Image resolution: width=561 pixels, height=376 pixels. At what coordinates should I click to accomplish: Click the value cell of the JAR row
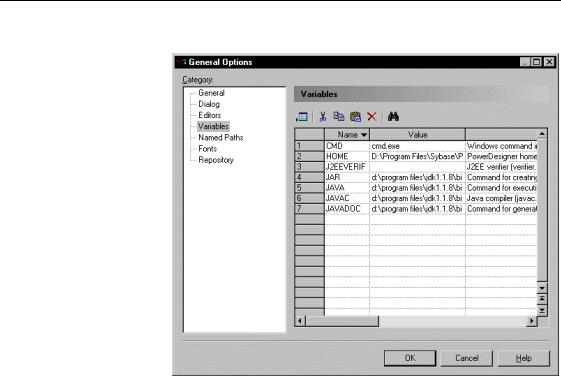tap(418, 177)
